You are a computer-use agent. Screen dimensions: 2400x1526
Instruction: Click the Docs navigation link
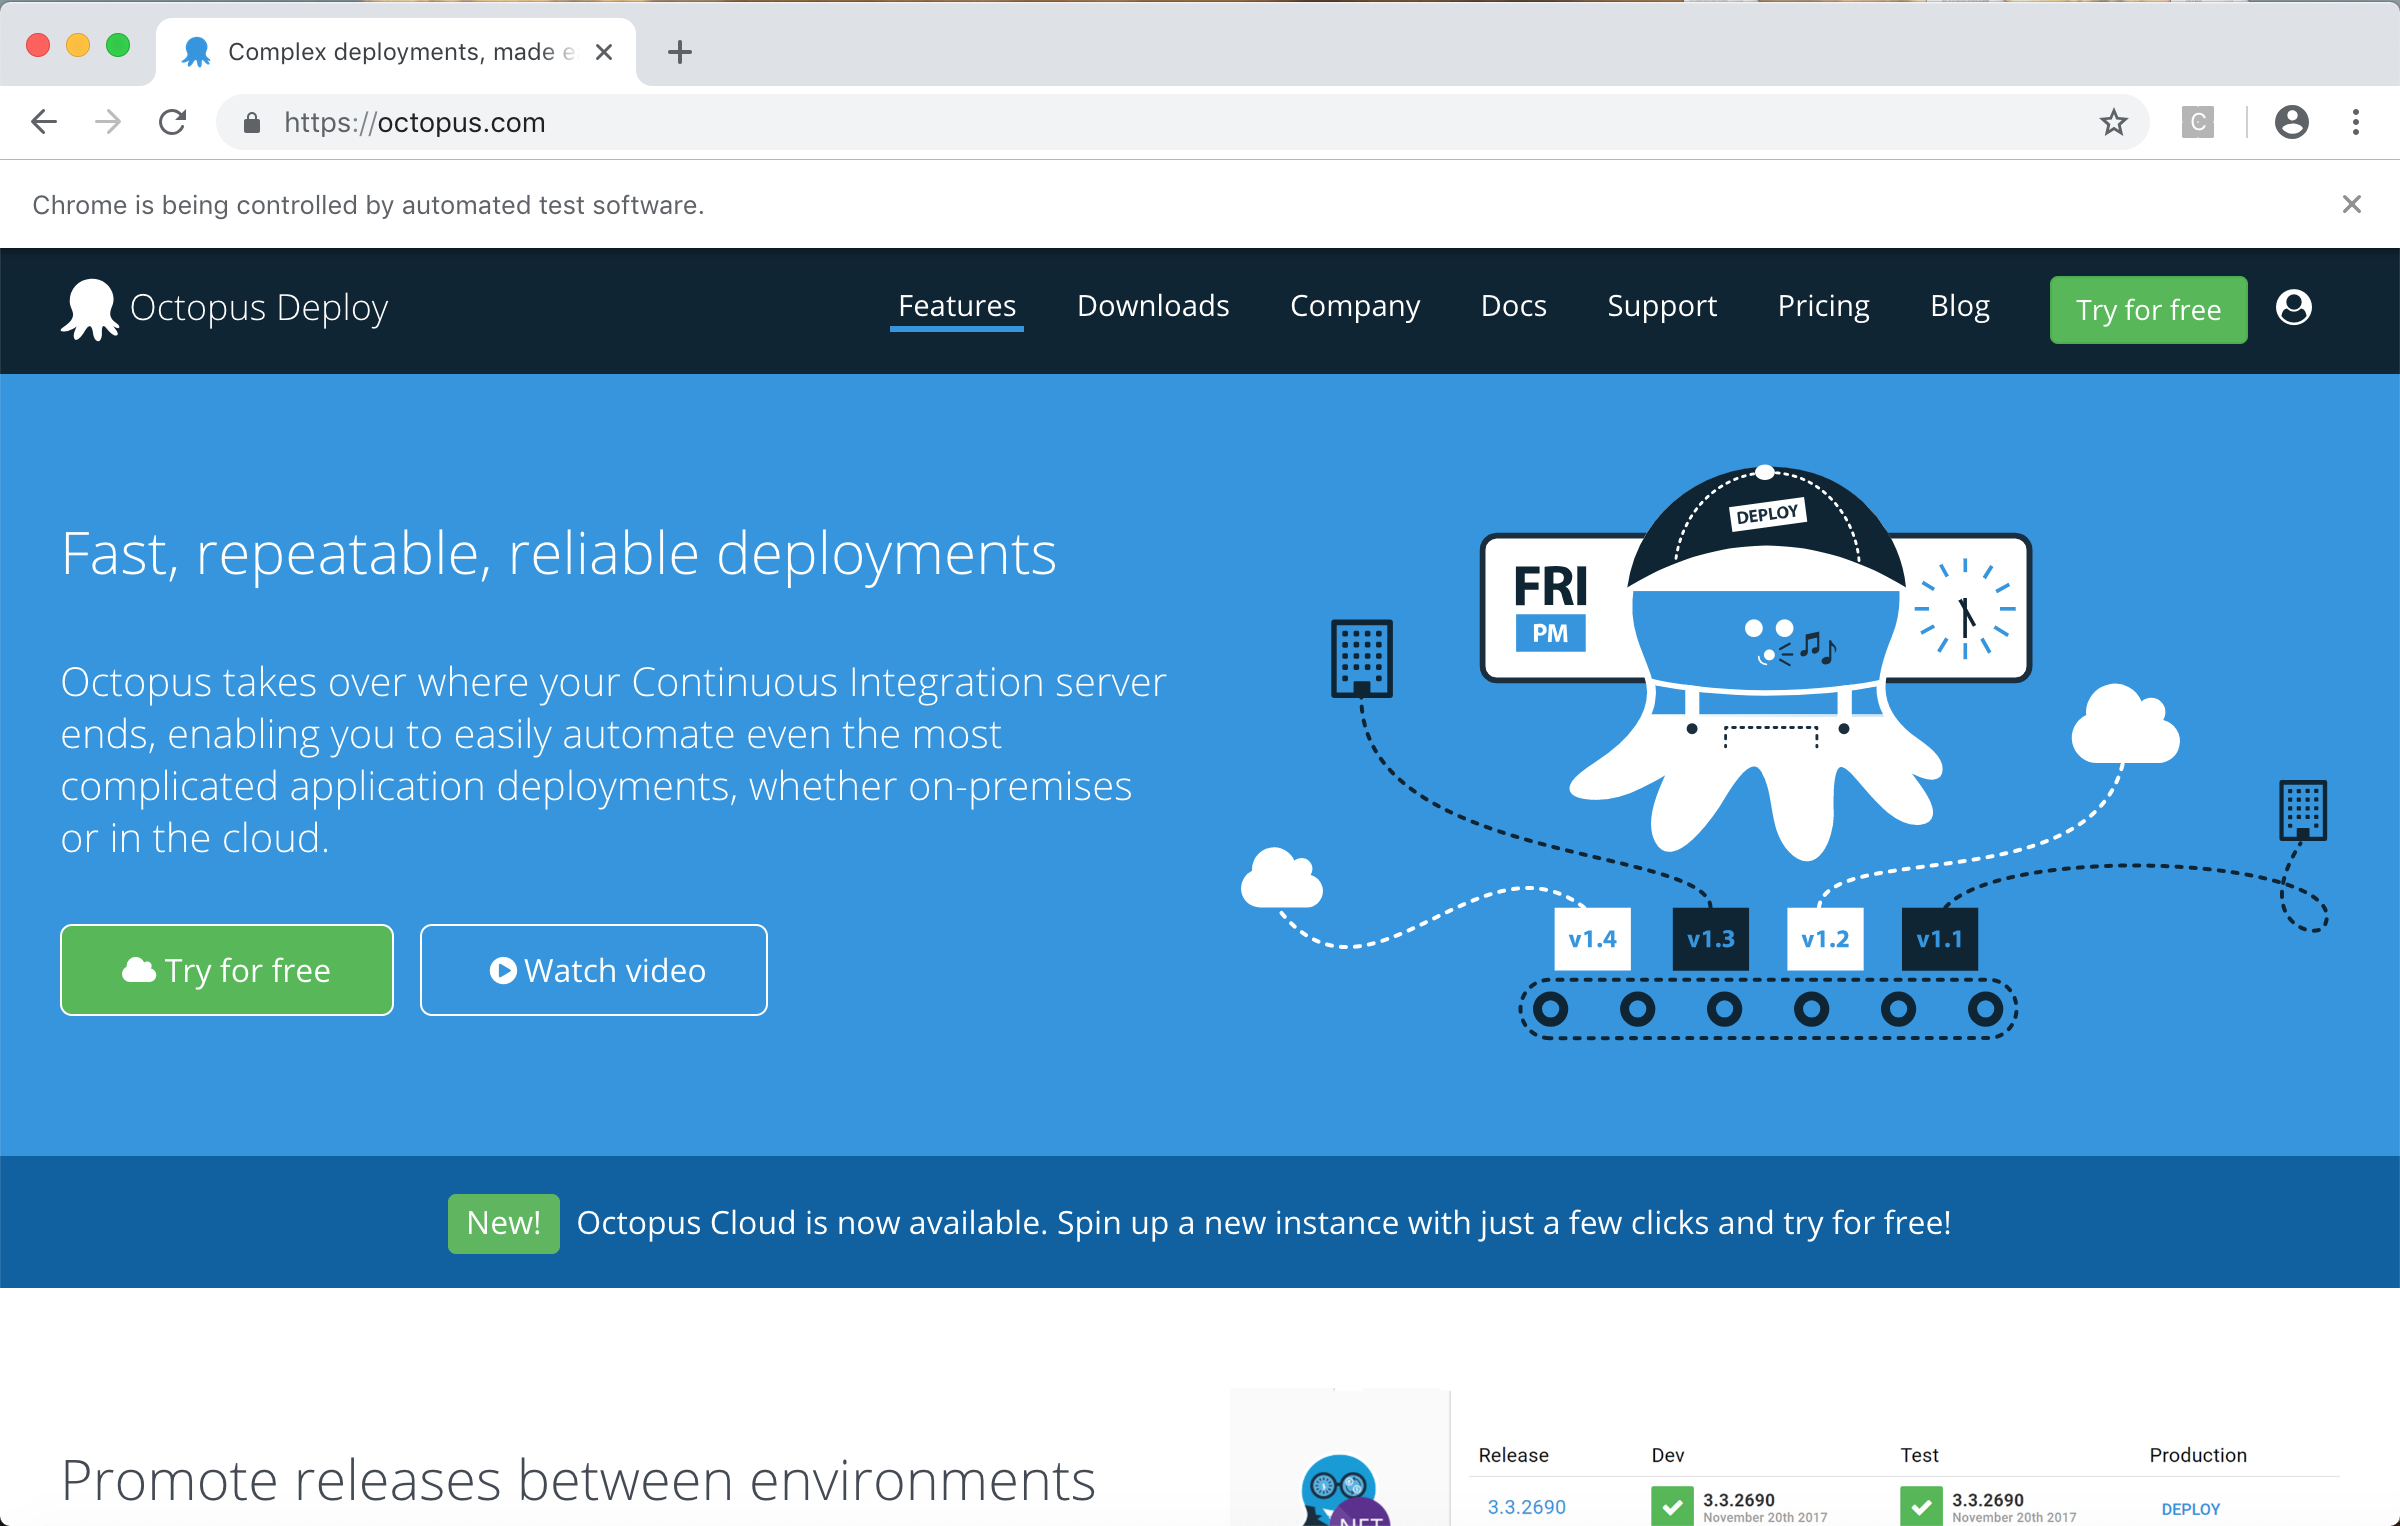click(1512, 306)
